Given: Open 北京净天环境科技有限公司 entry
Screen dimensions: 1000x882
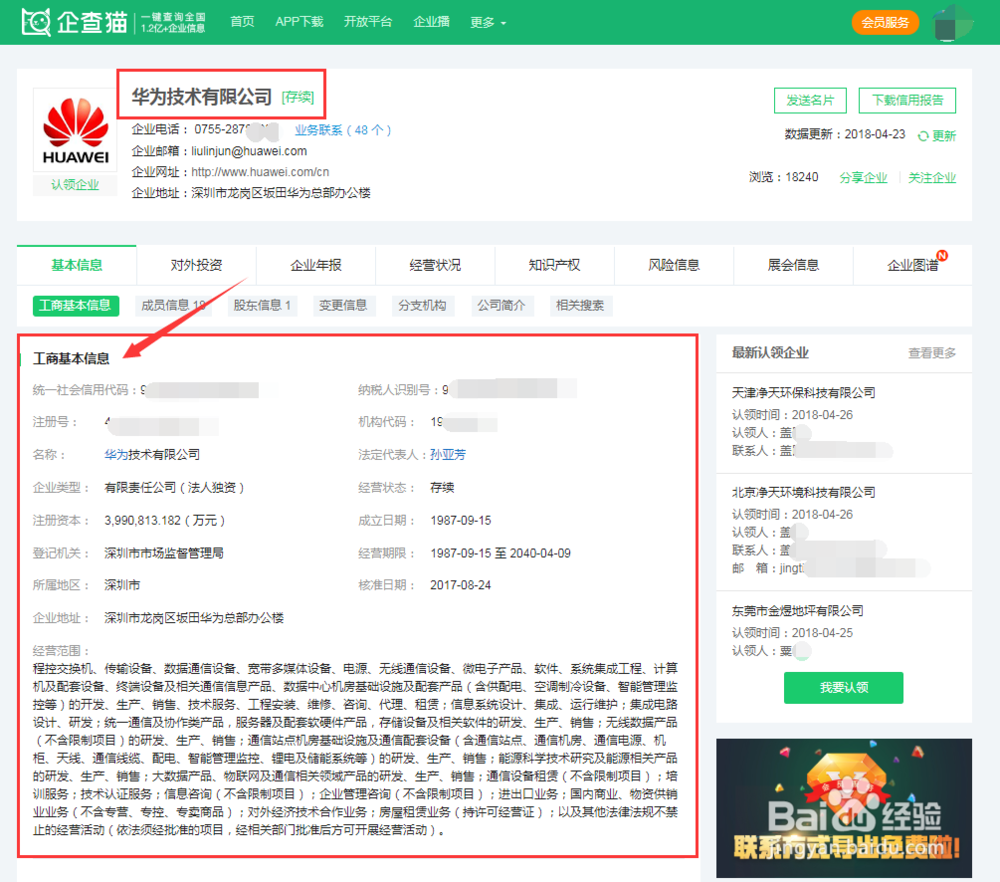Looking at the screenshot, I should click(803, 492).
